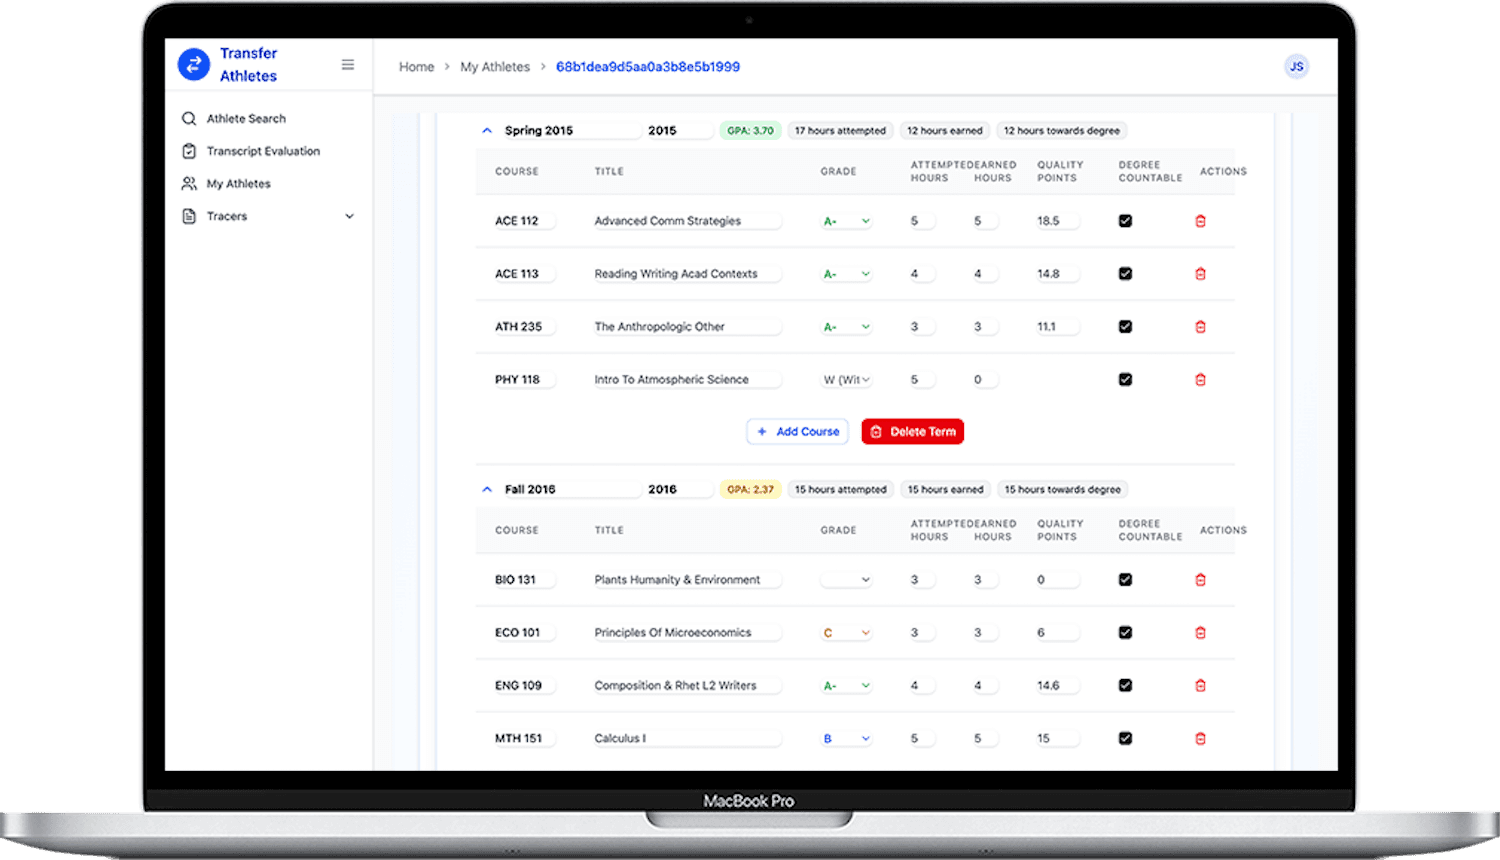
Task: Click the red Delete Term button
Action: pyautogui.click(x=913, y=432)
